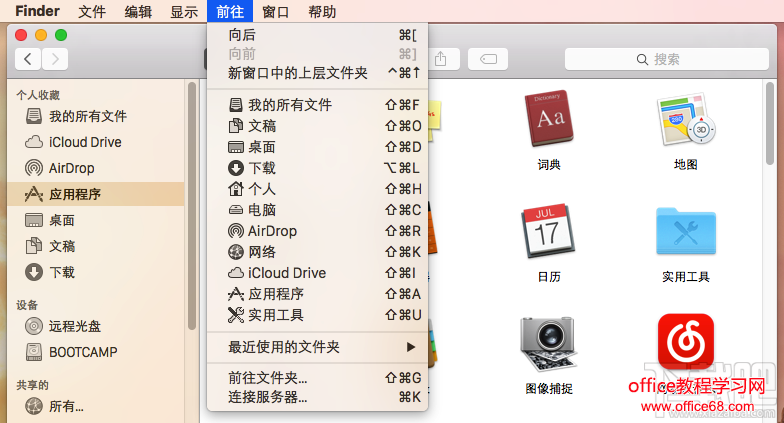Click the 搜索 search field

coord(666,59)
